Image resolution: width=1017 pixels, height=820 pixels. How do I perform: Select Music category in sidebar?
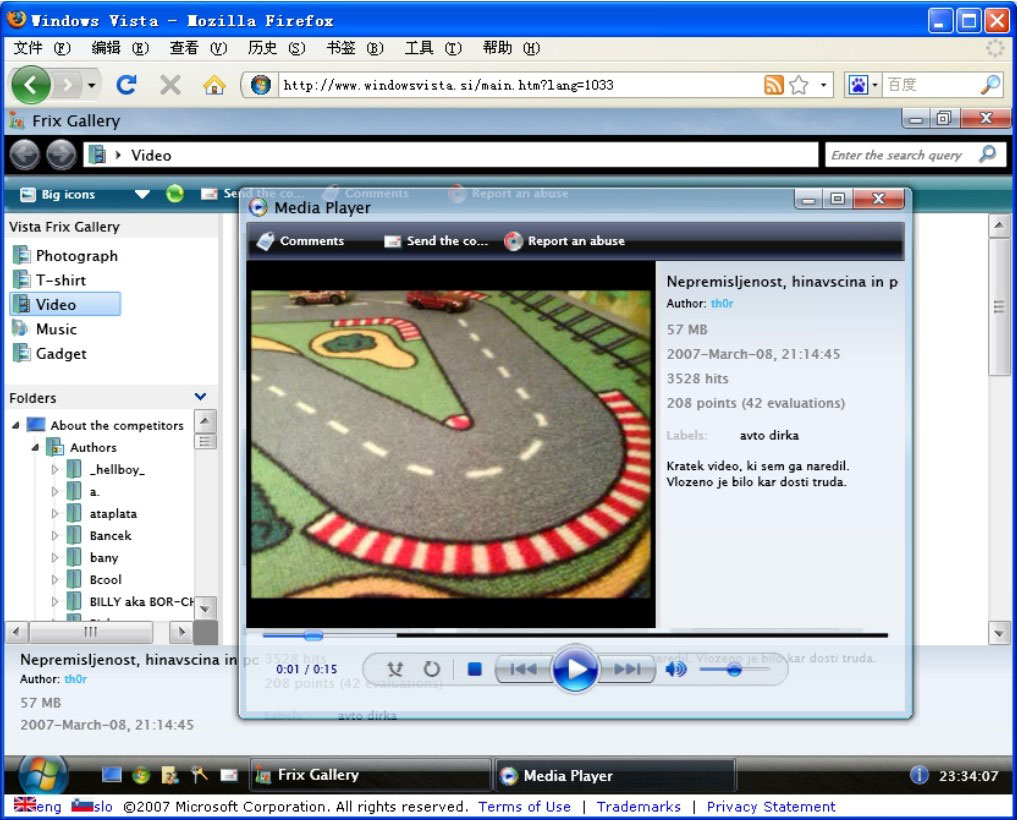click(x=45, y=329)
